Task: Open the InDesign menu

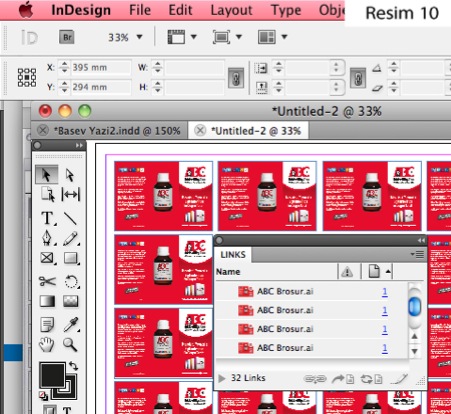Action: click(81, 10)
